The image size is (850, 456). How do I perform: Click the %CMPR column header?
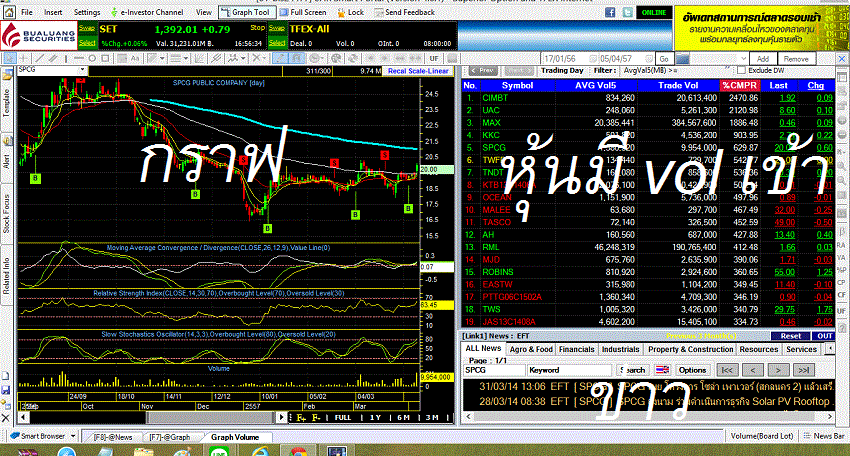click(x=740, y=85)
